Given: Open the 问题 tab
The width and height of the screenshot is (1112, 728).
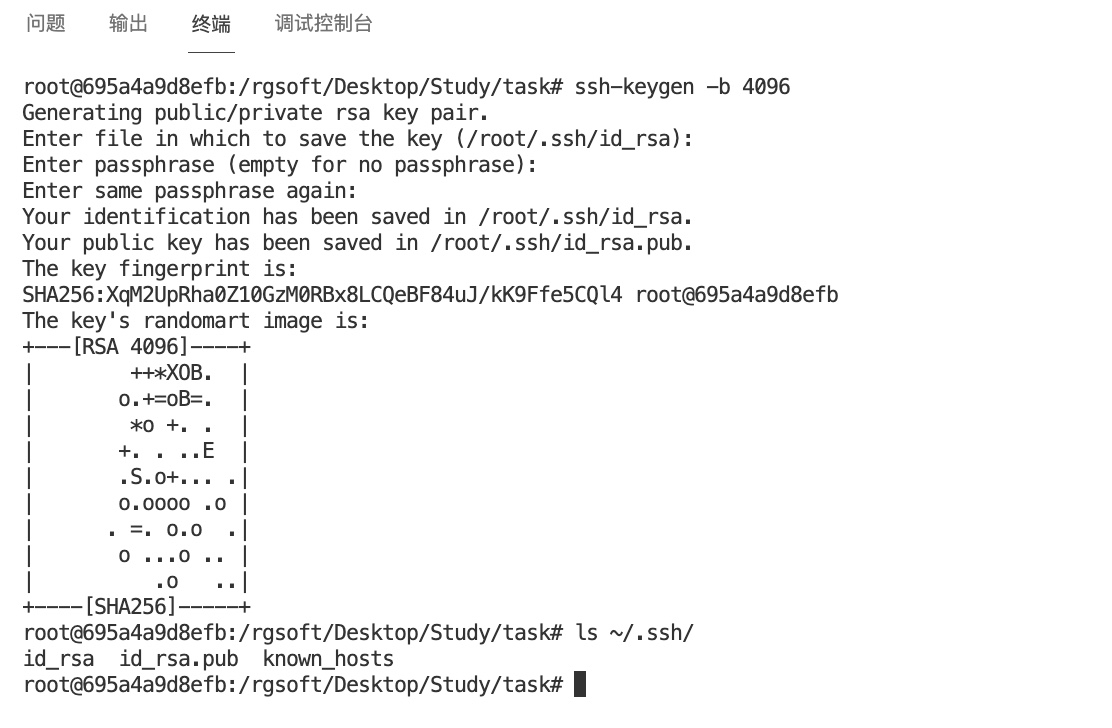Looking at the screenshot, I should coord(46,24).
